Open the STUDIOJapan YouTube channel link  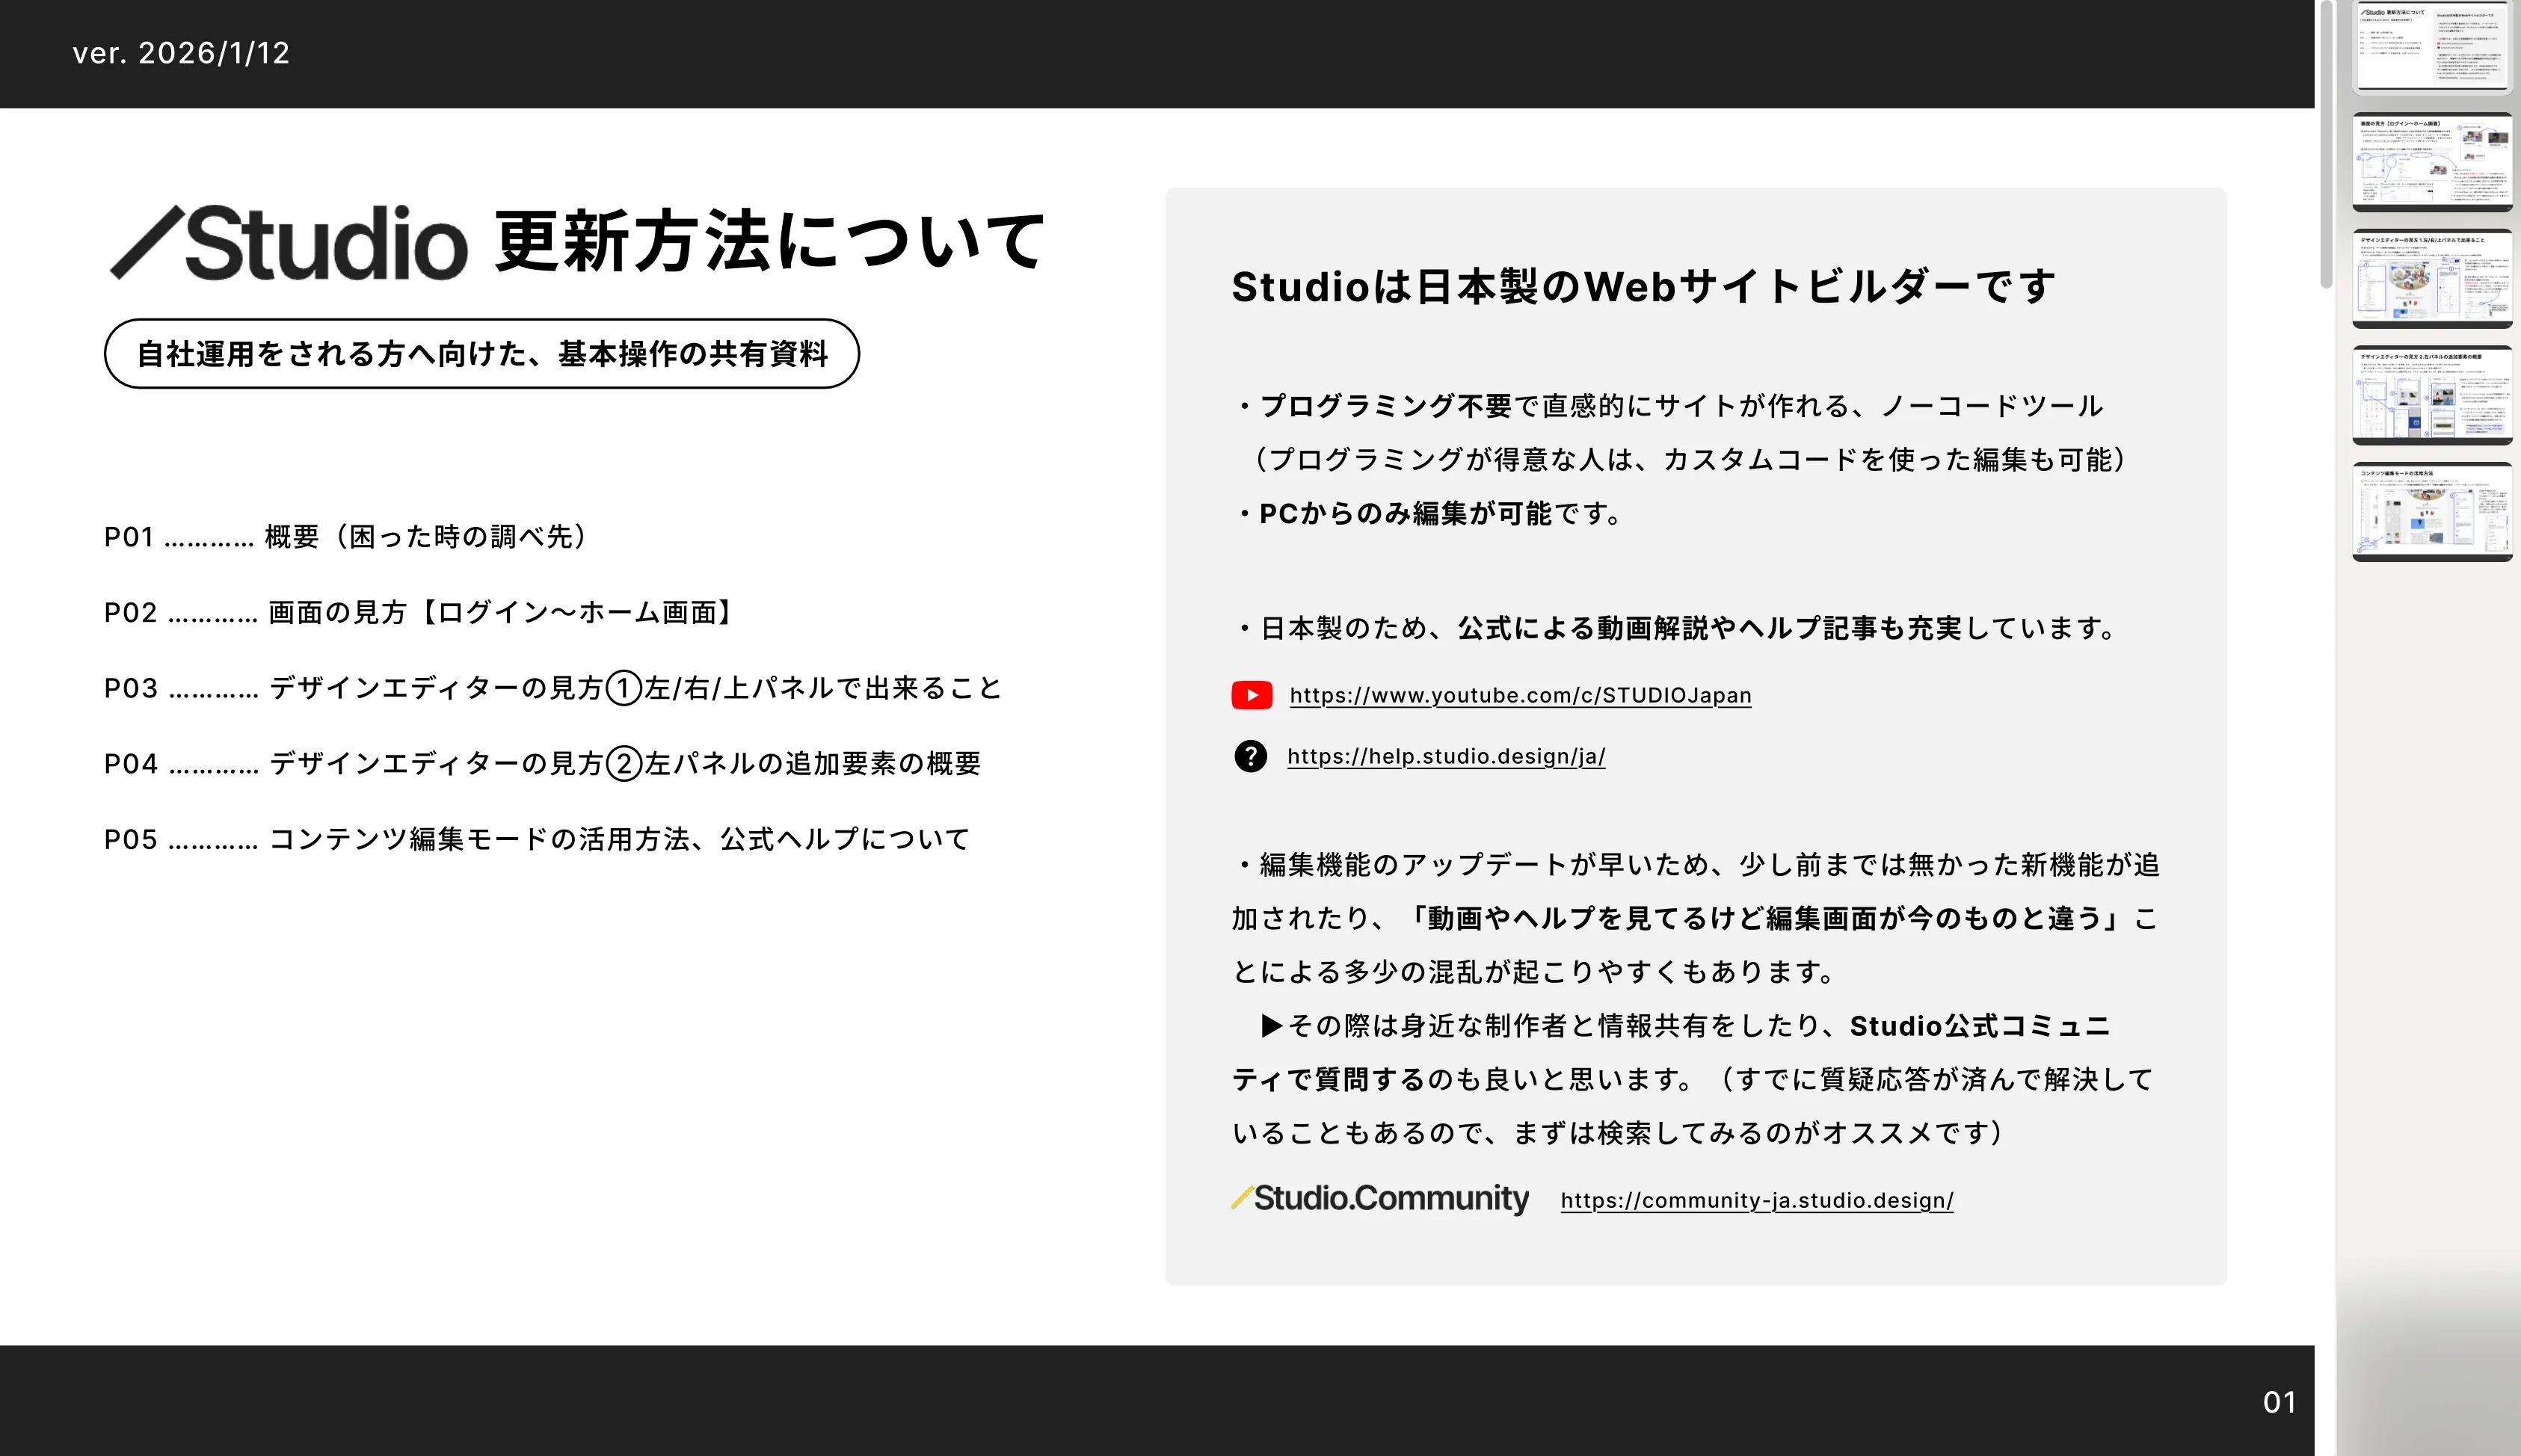coord(1520,695)
